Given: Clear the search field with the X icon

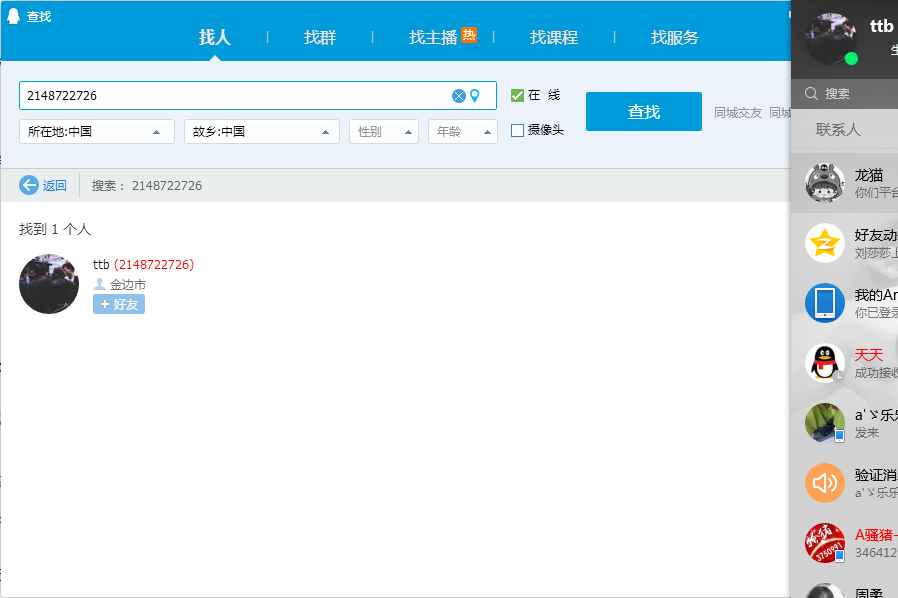Looking at the screenshot, I should (x=459, y=96).
